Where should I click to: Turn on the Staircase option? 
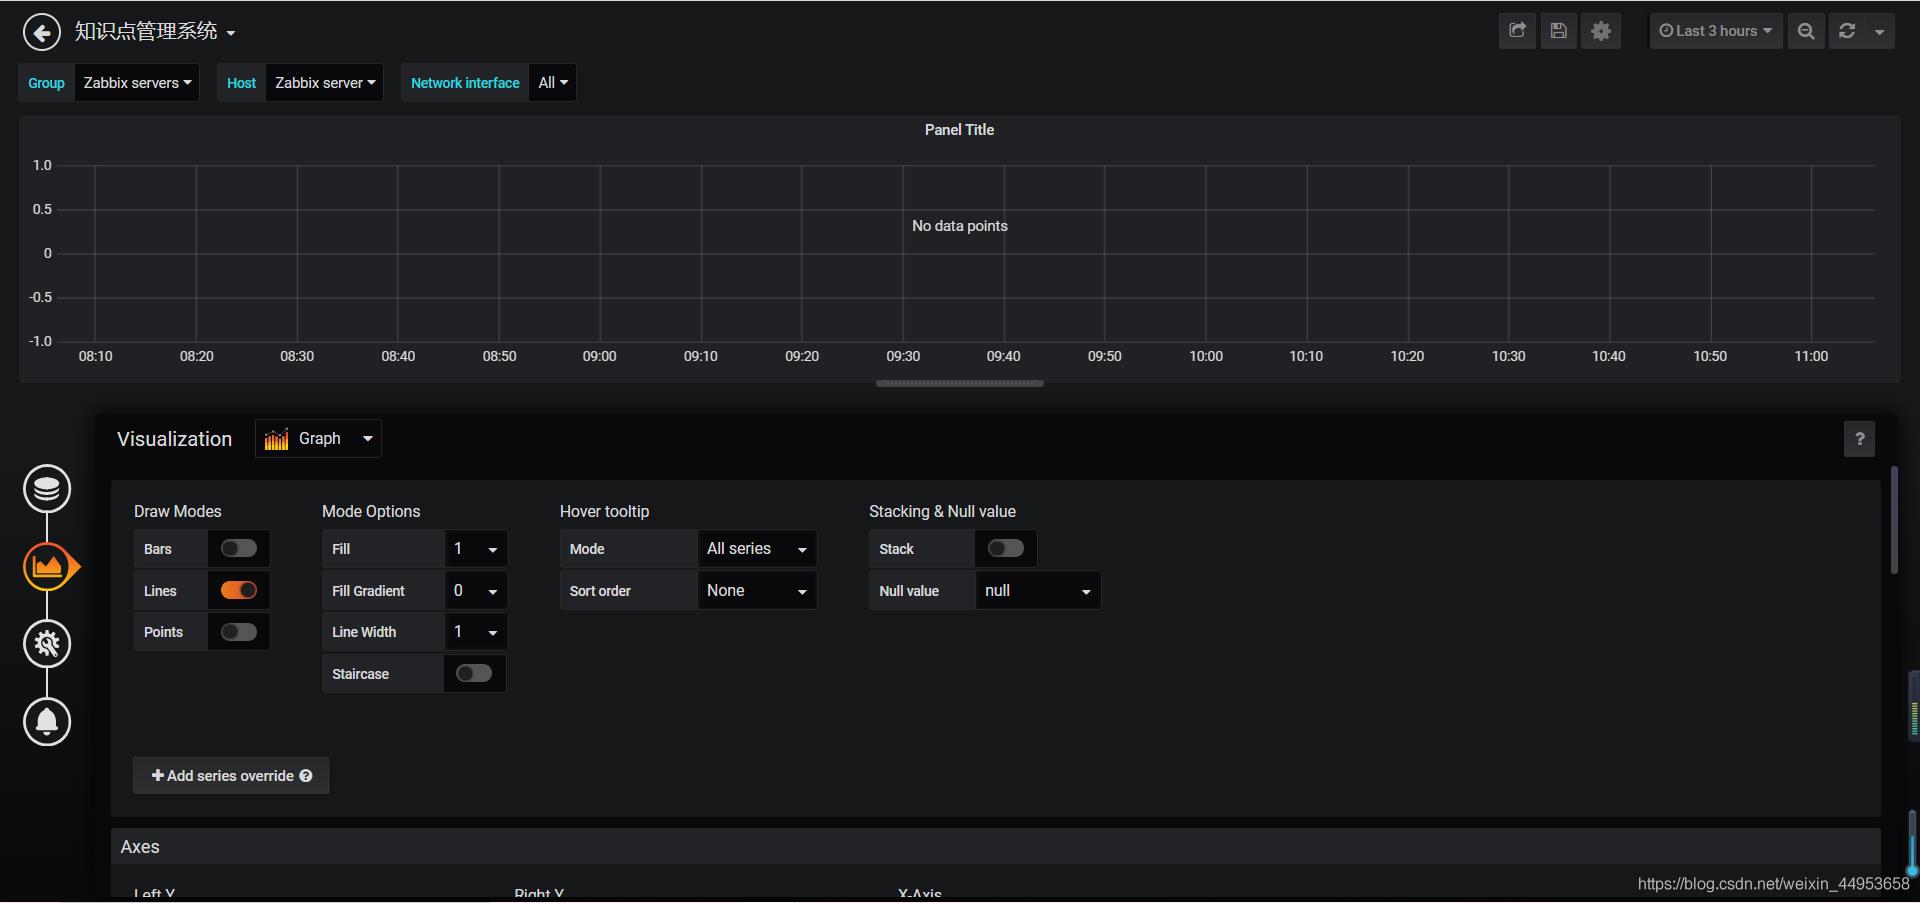474,673
